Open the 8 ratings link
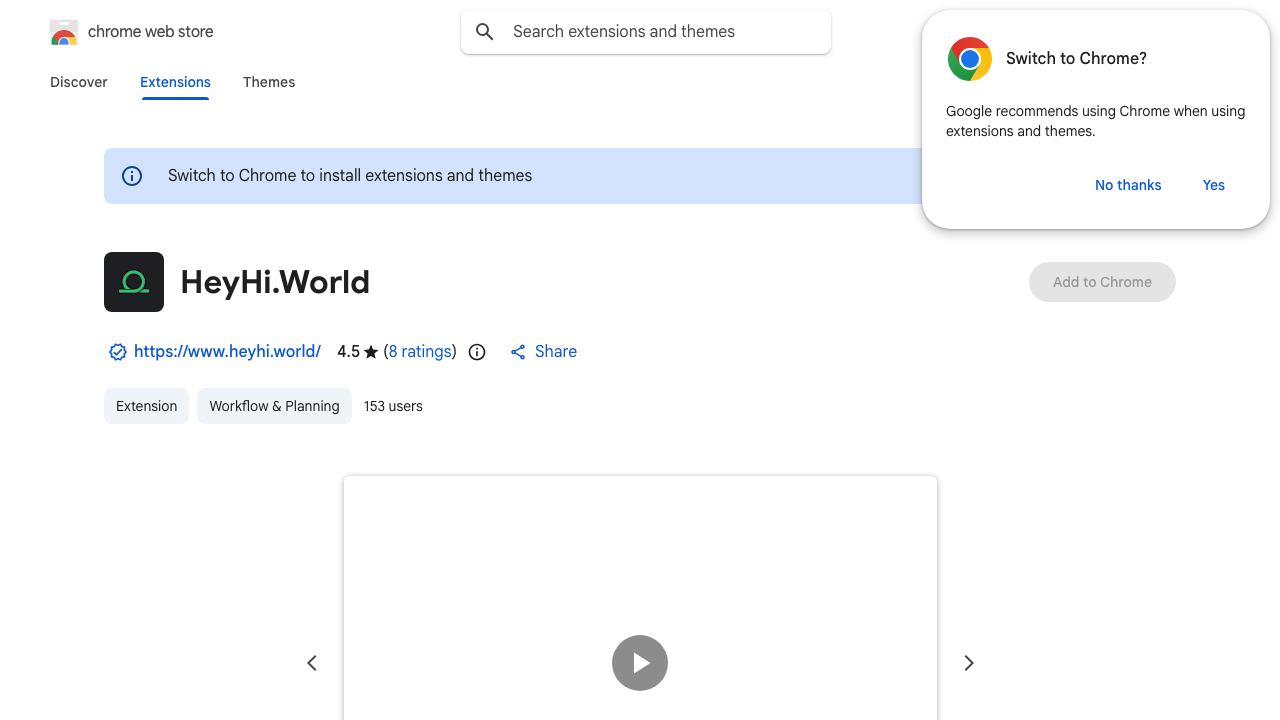This screenshot has height=720, width=1280. click(420, 352)
